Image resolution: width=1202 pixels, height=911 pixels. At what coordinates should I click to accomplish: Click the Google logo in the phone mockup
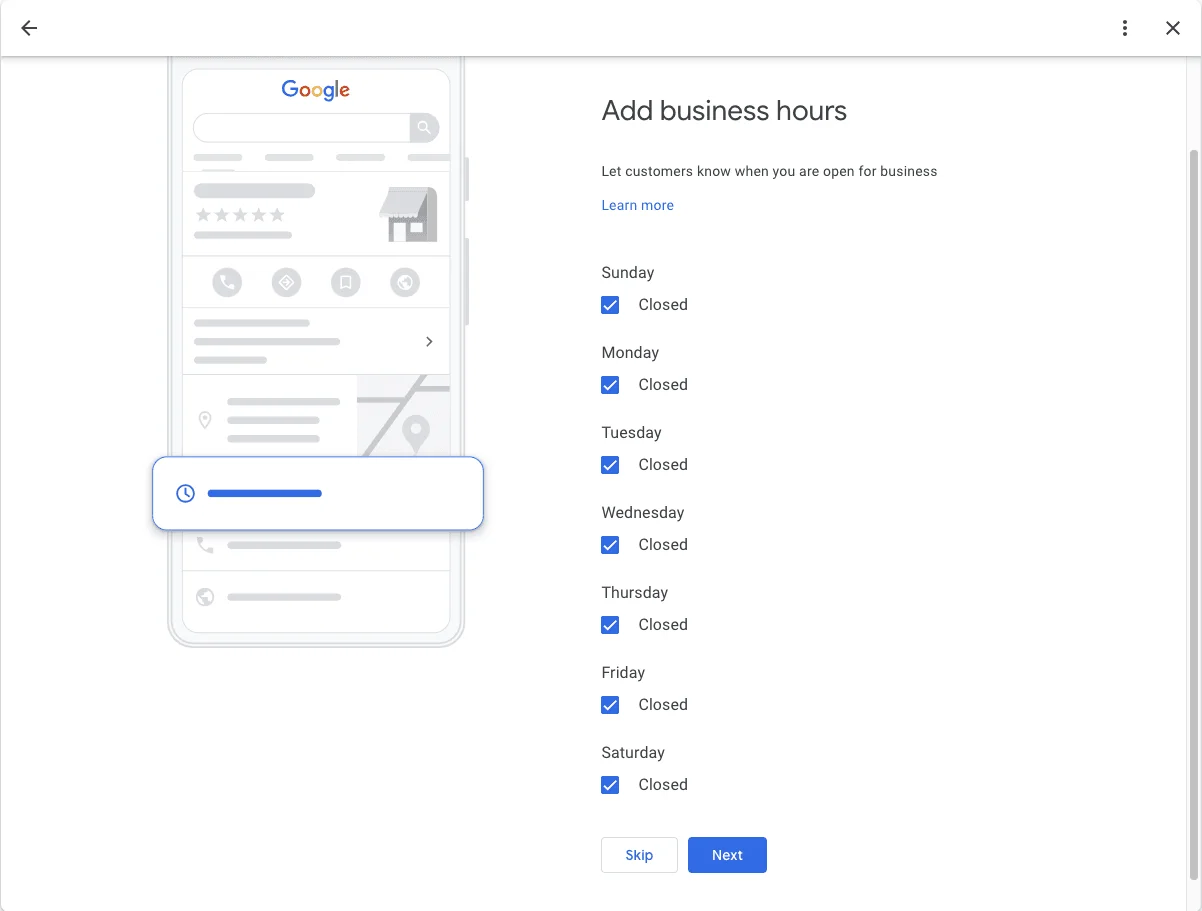[x=315, y=90]
